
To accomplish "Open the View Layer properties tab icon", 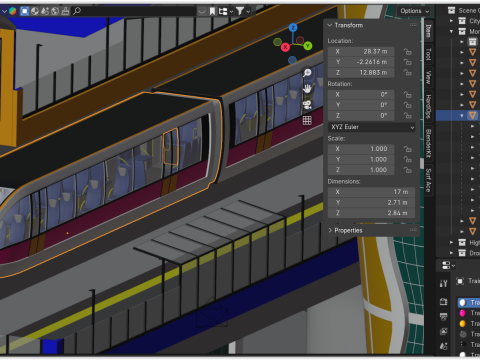I will [x=443, y=332].
